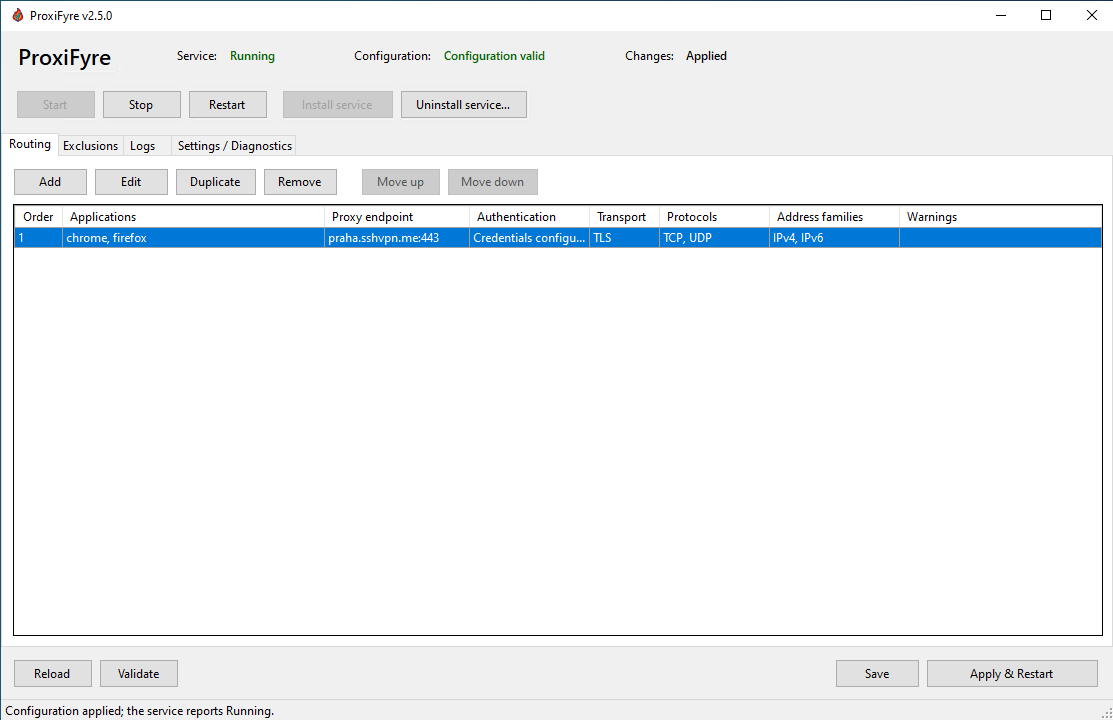Viewport: 1113px width, 720px height.
Task: Click the TLS transport cell
Action: [624, 238]
